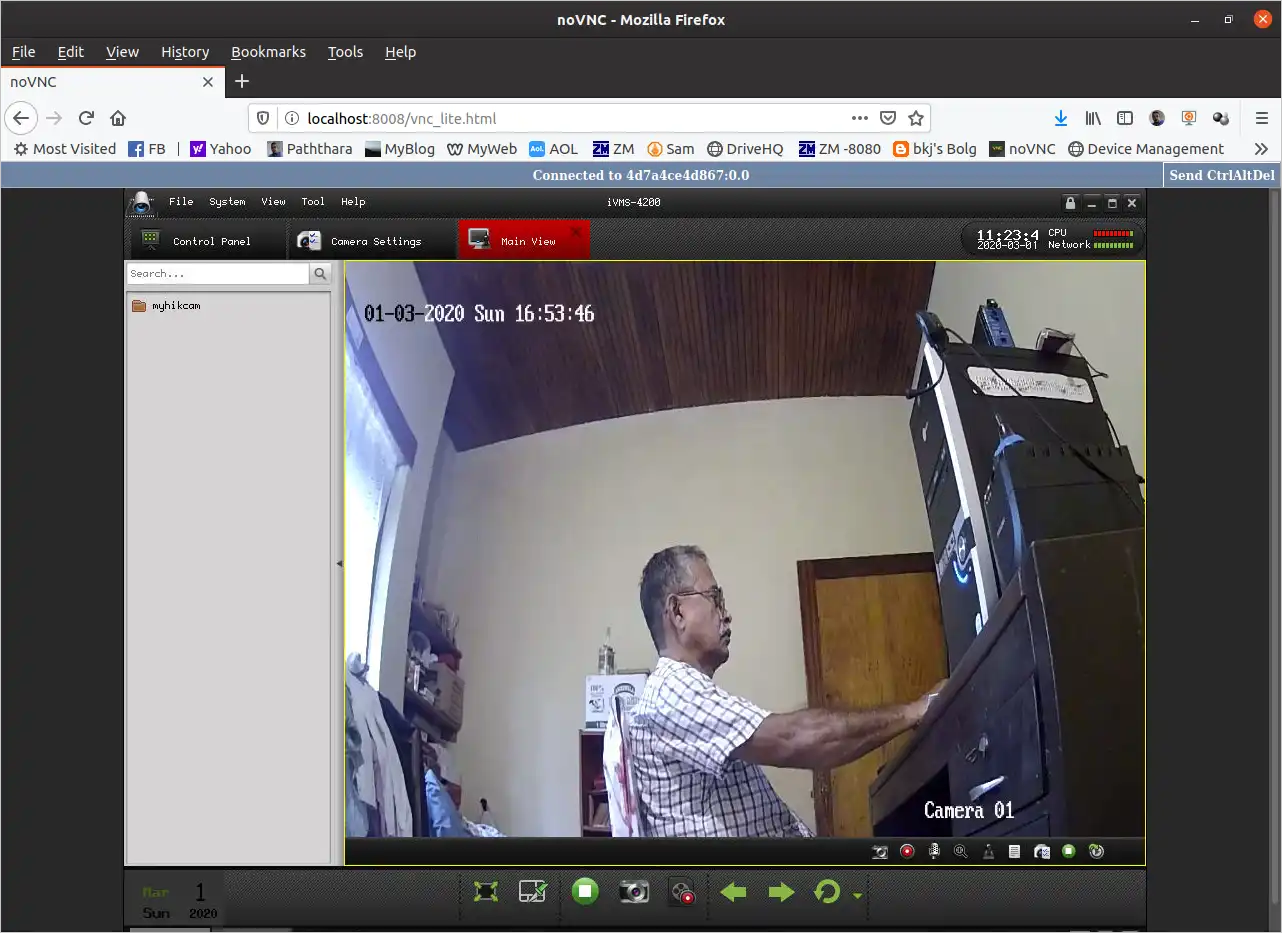Open Firefox Bookmarks menu
Screen dimensions: 1282x933
tap(268, 52)
